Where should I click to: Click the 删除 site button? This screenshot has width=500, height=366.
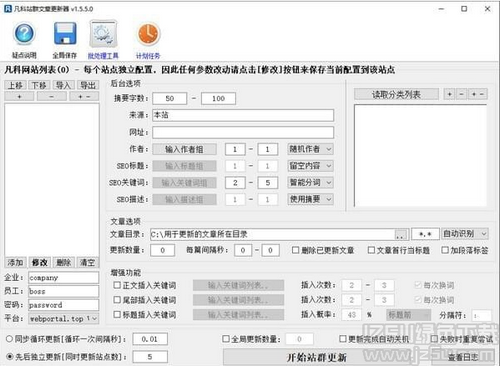click(63, 262)
